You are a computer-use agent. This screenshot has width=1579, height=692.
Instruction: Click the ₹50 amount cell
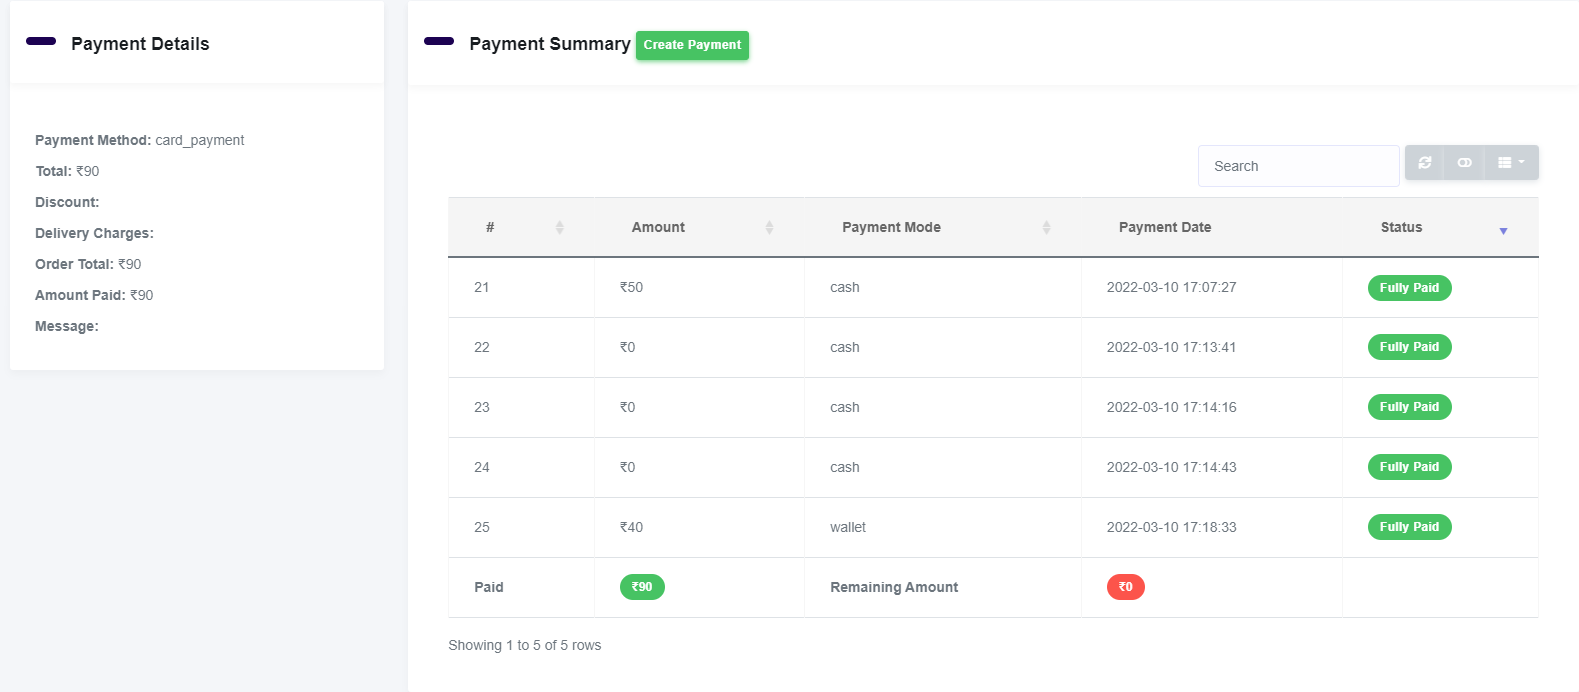(631, 288)
